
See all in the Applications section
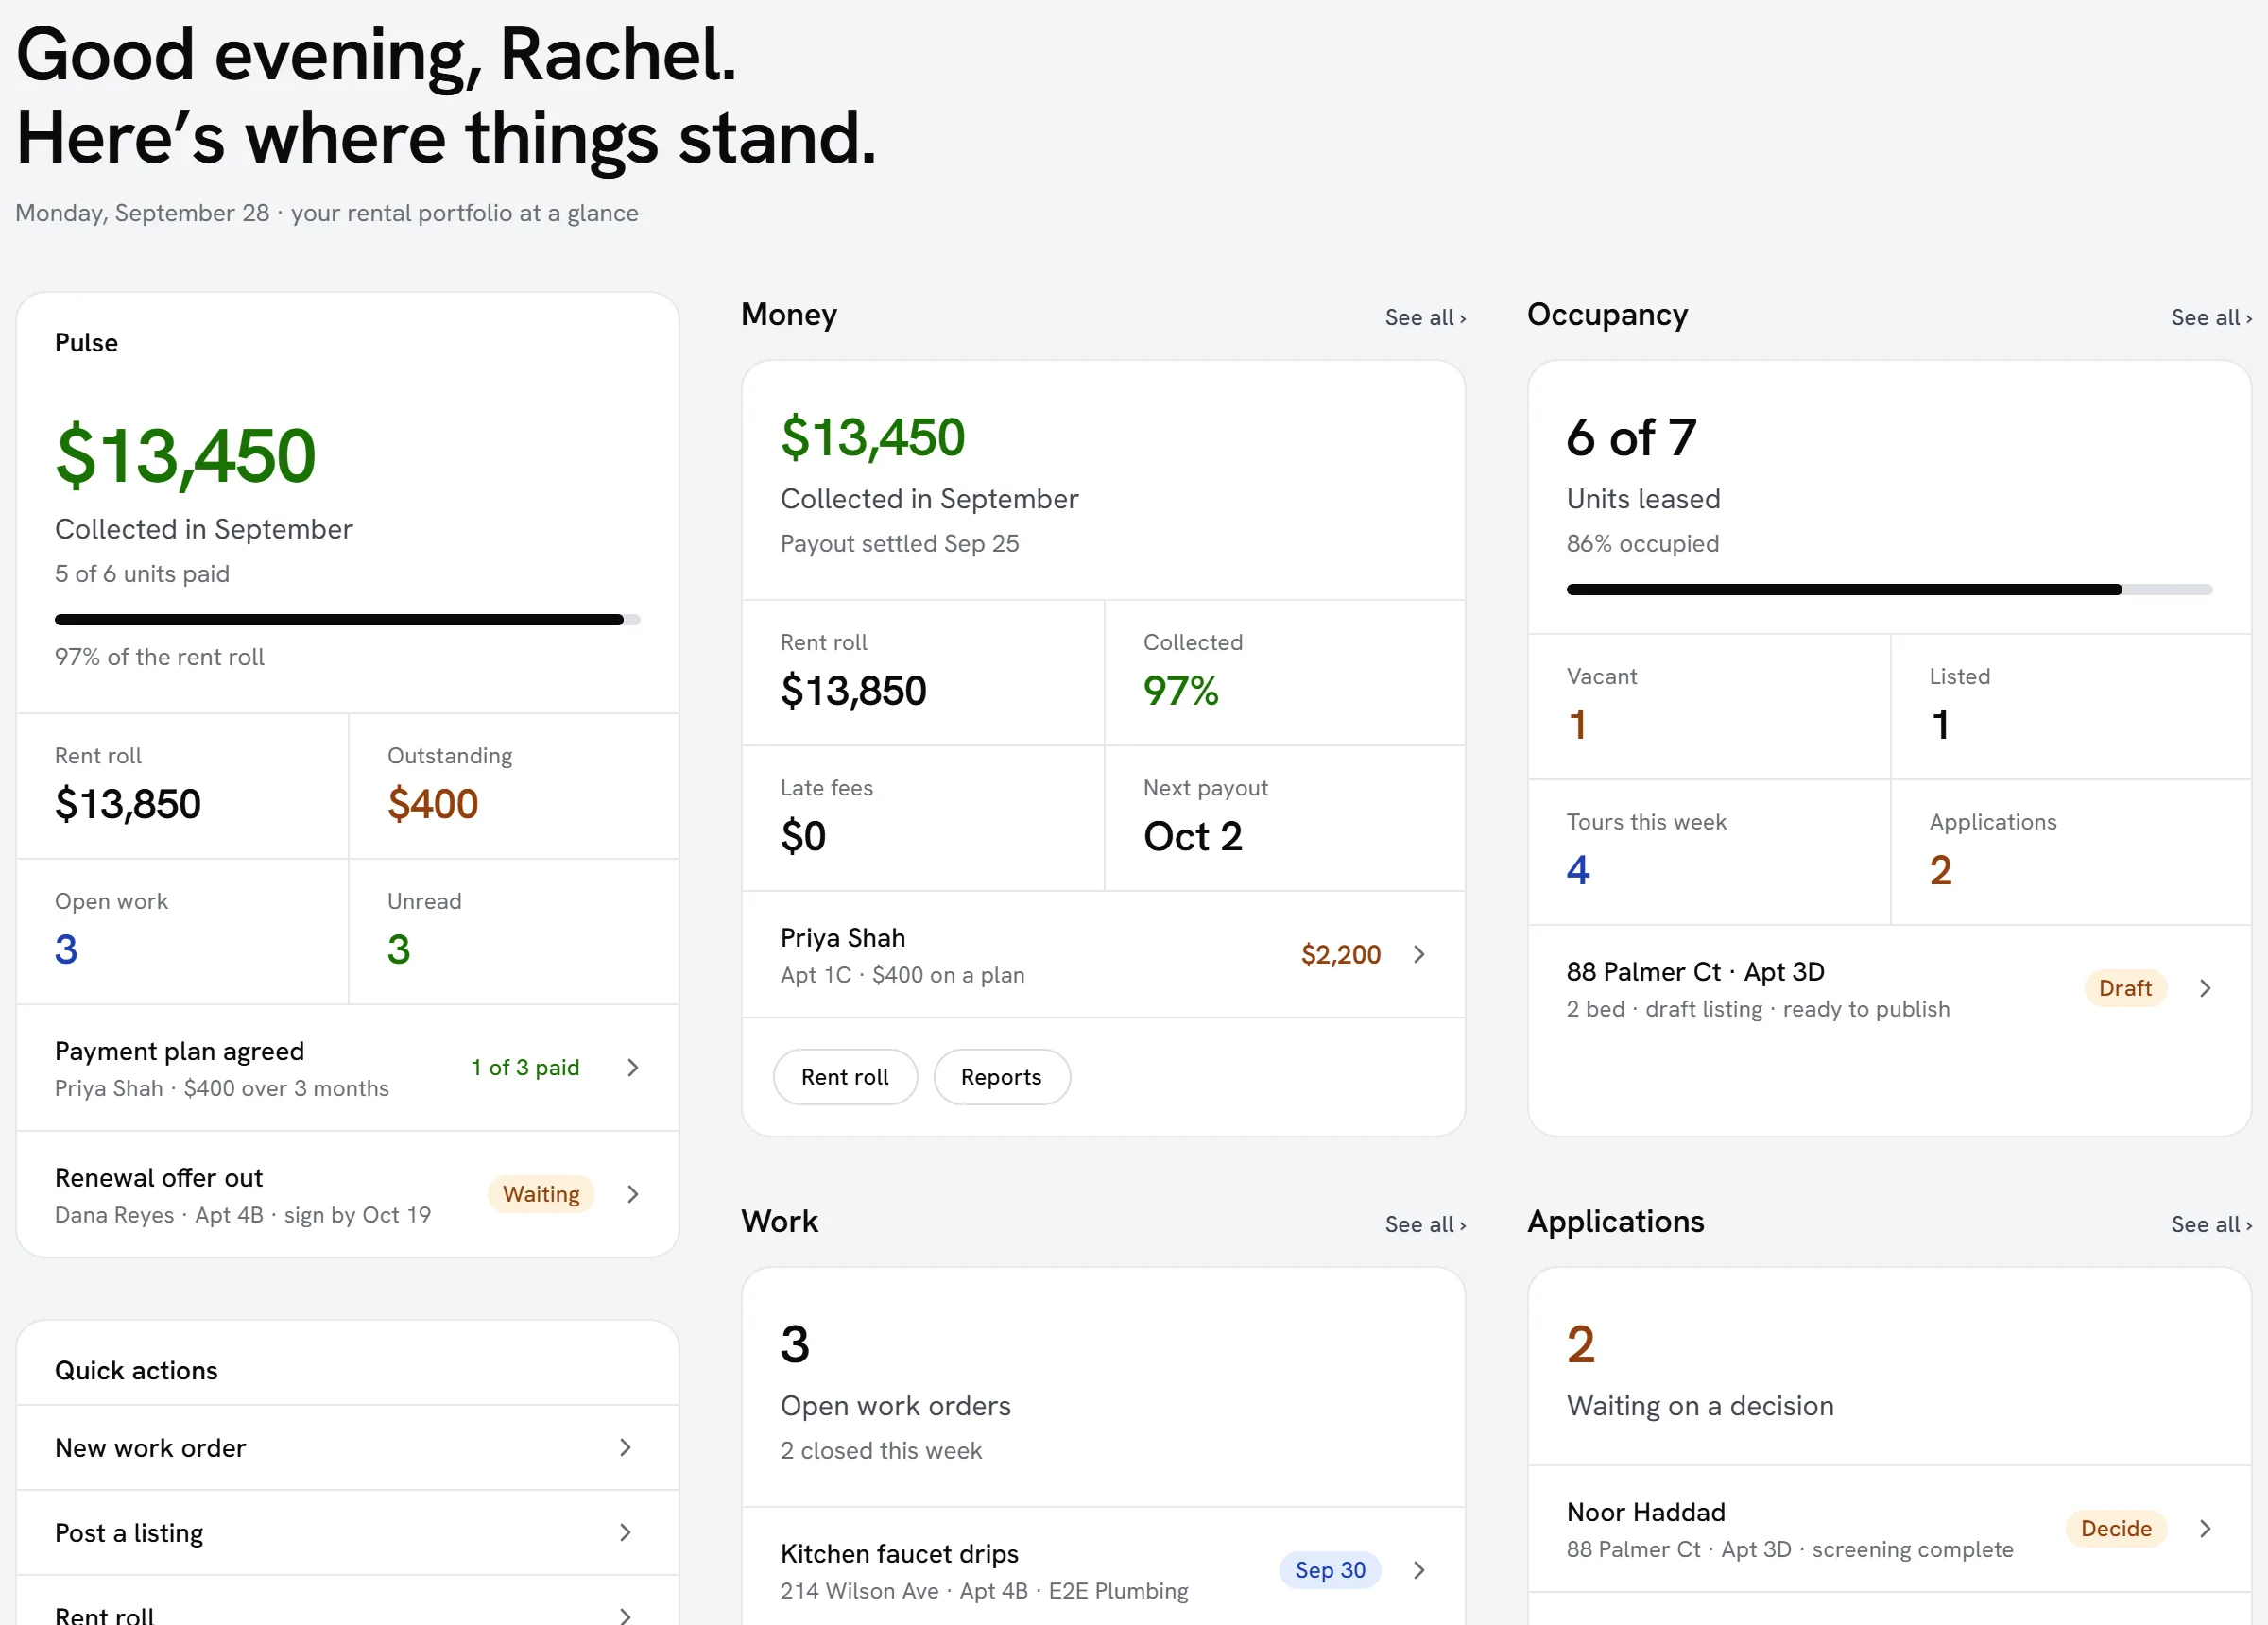(2211, 1224)
